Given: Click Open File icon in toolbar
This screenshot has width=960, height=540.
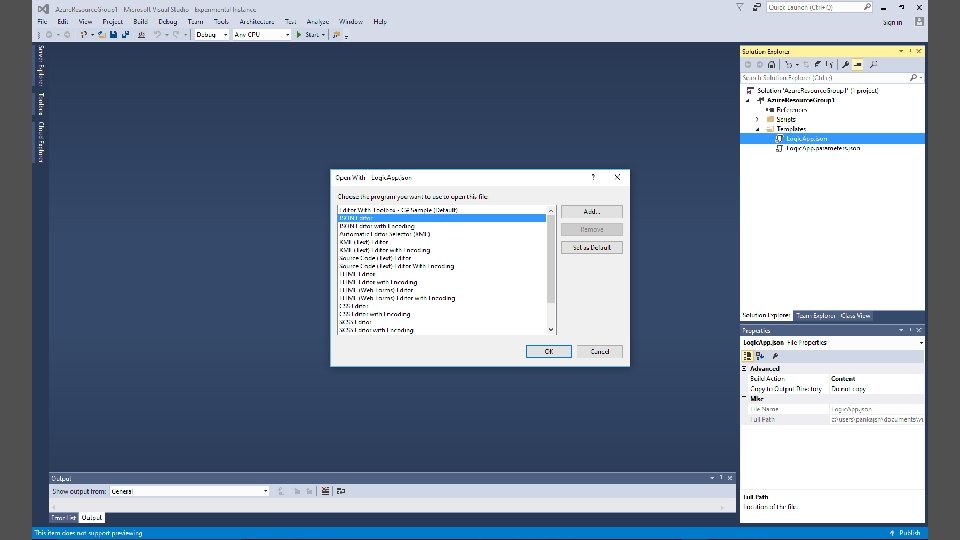Looking at the screenshot, I should (102, 35).
